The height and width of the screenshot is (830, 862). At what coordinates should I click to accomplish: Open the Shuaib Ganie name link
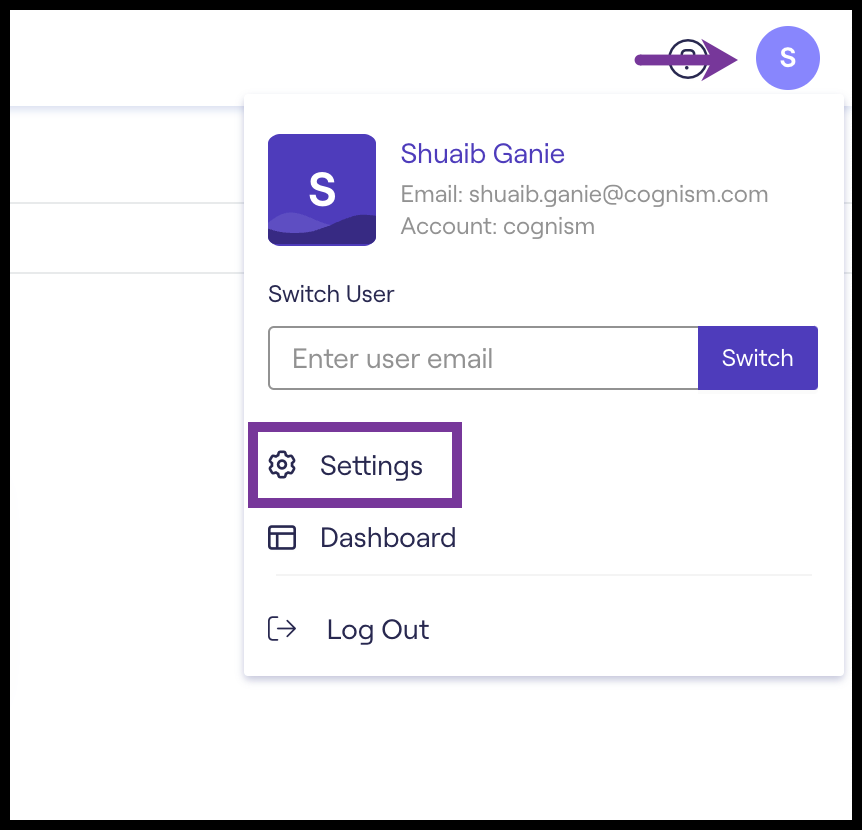pos(482,153)
